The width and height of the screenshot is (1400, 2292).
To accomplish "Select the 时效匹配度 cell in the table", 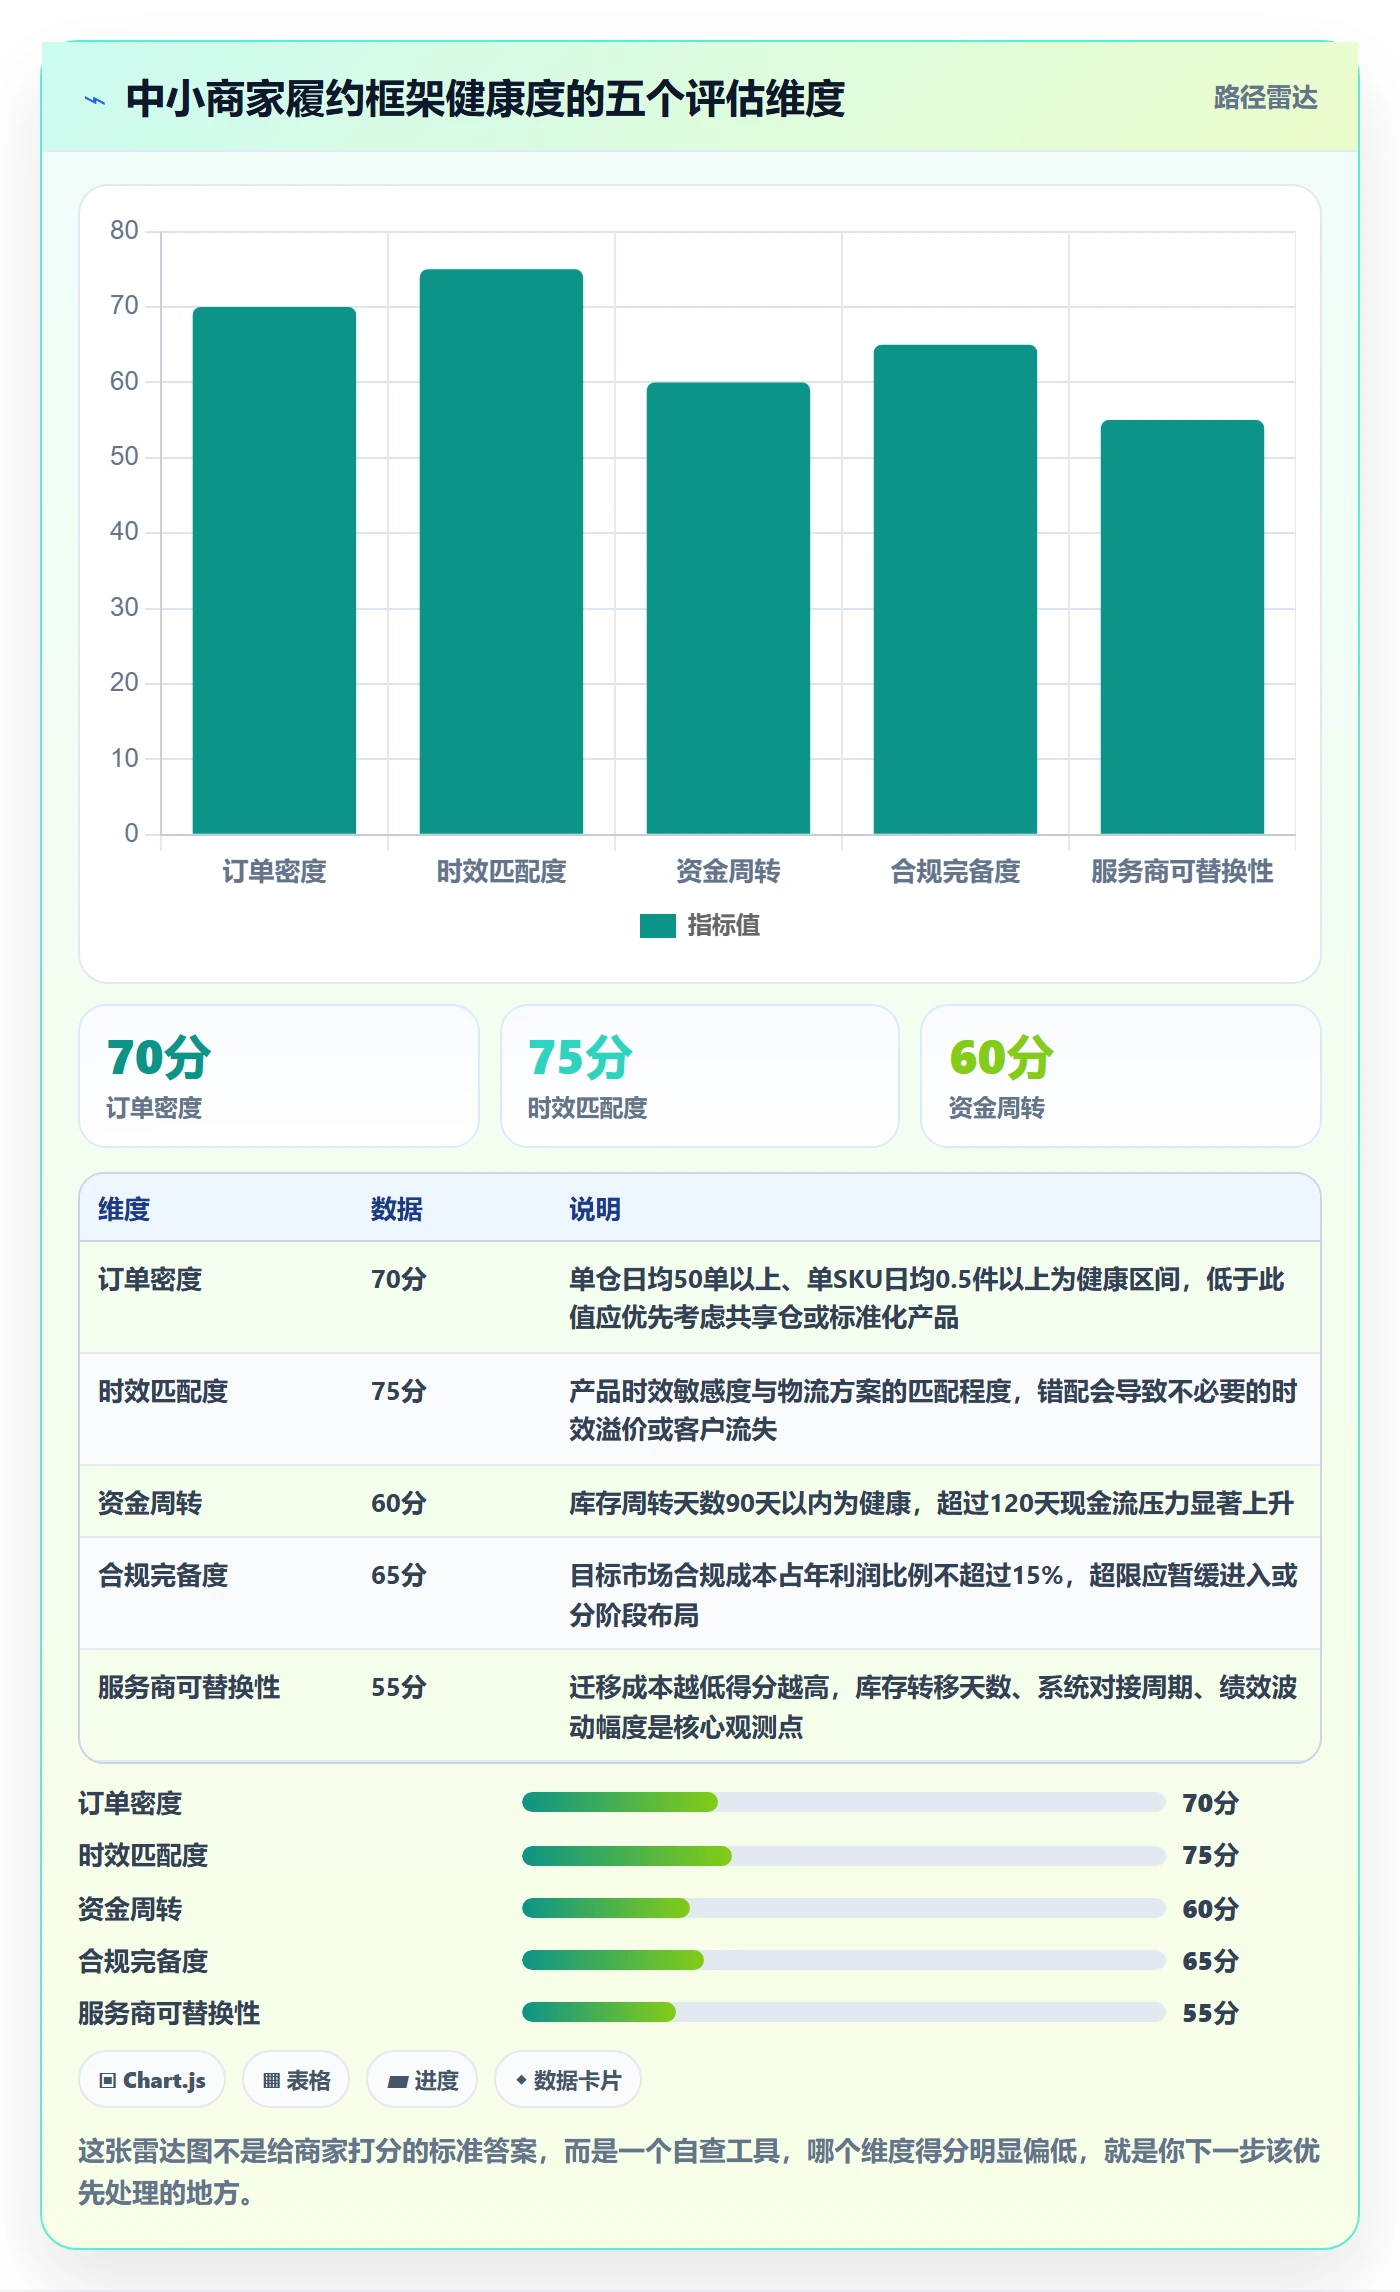I will (x=163, y=1391).
